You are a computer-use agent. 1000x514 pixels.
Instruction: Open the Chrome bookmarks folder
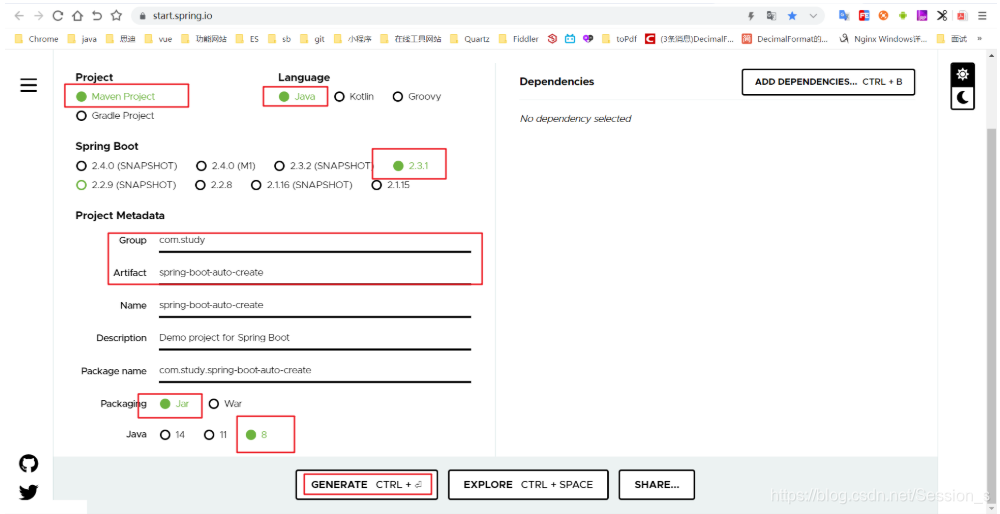pos(36,39)
